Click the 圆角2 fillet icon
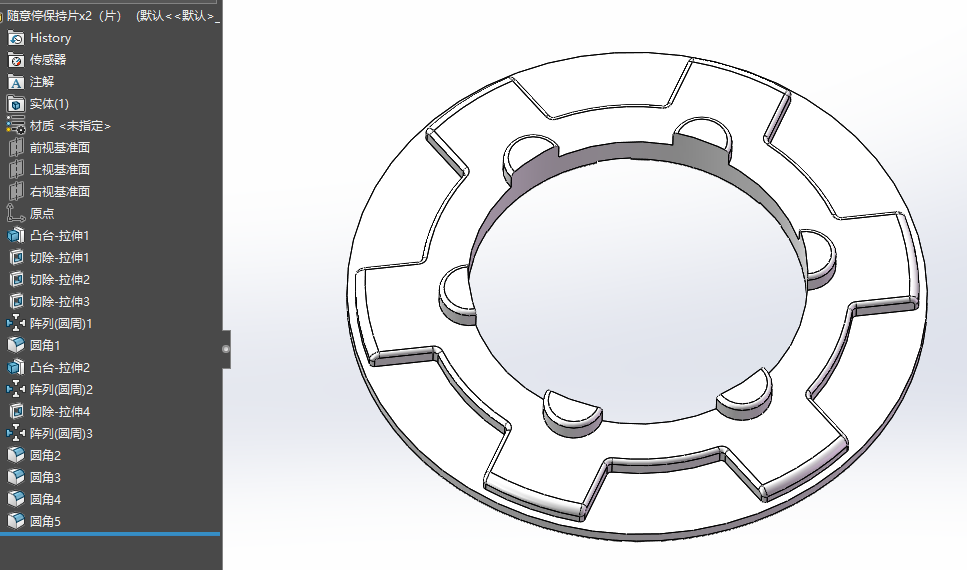 click(x=15, y=455)
